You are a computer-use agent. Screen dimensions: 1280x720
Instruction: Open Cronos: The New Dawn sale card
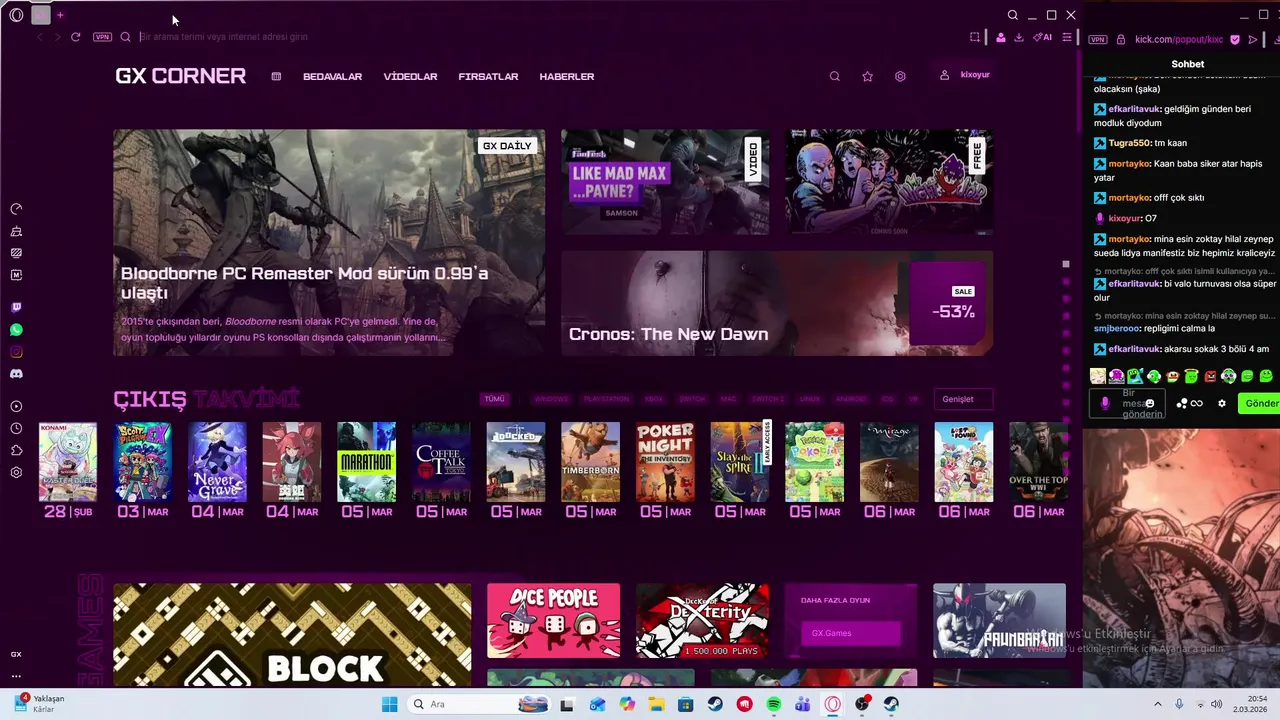pos(777,303)
